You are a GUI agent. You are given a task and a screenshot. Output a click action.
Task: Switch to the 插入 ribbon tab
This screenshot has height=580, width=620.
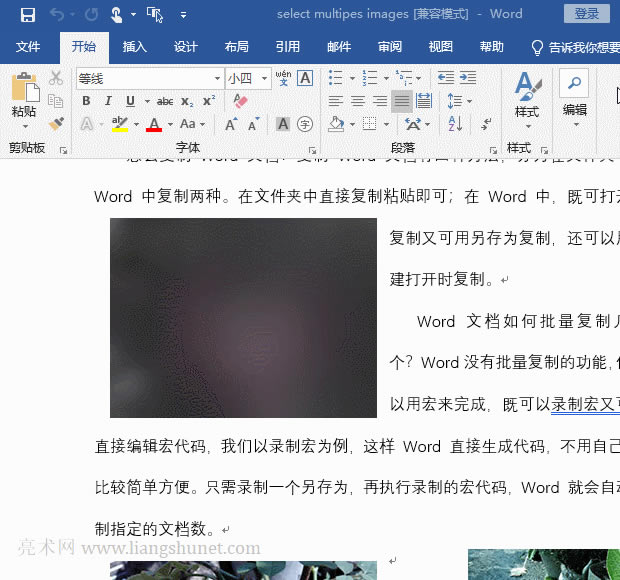(134, 47)
